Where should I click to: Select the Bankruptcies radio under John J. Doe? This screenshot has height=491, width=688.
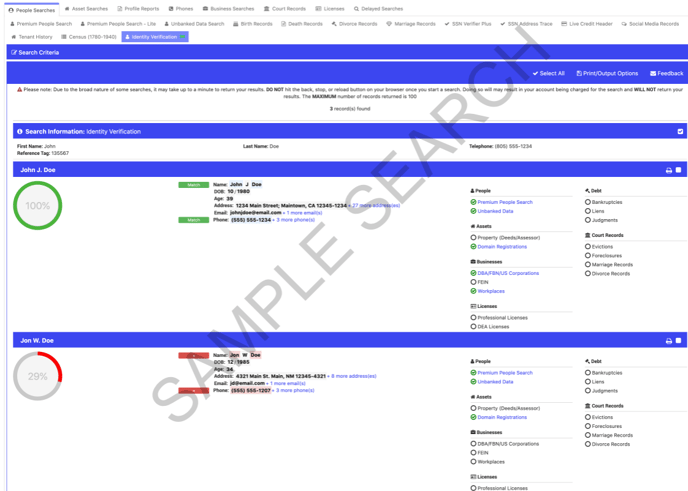588,202
